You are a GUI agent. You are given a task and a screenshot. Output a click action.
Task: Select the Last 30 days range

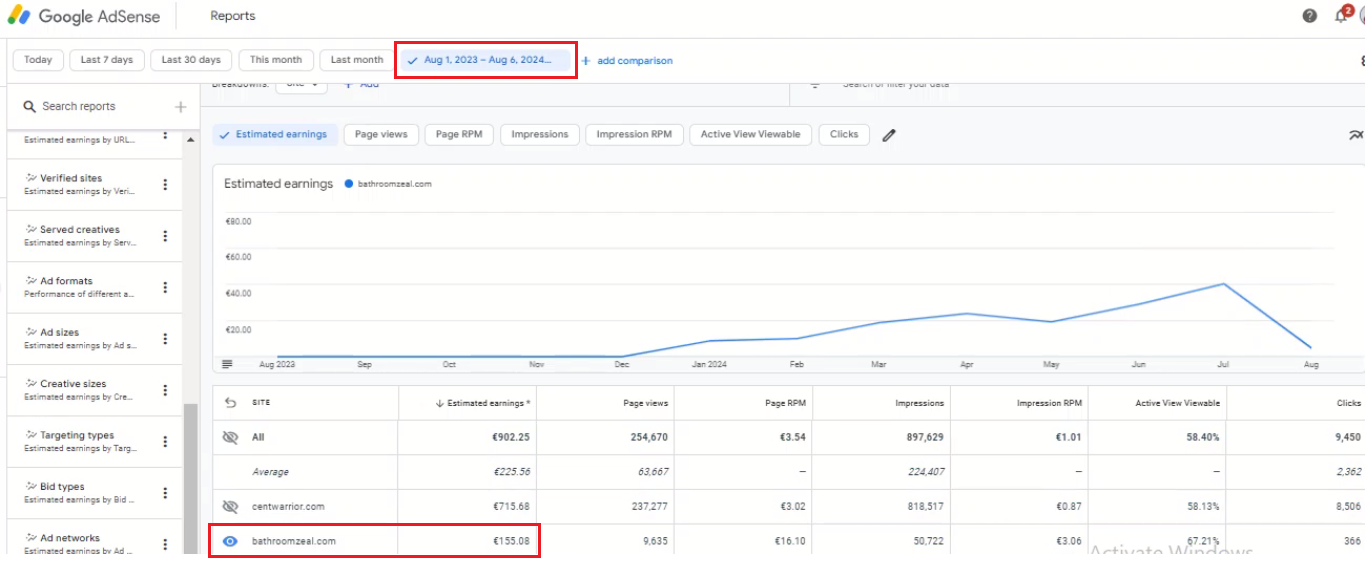(x=191, y=60)
